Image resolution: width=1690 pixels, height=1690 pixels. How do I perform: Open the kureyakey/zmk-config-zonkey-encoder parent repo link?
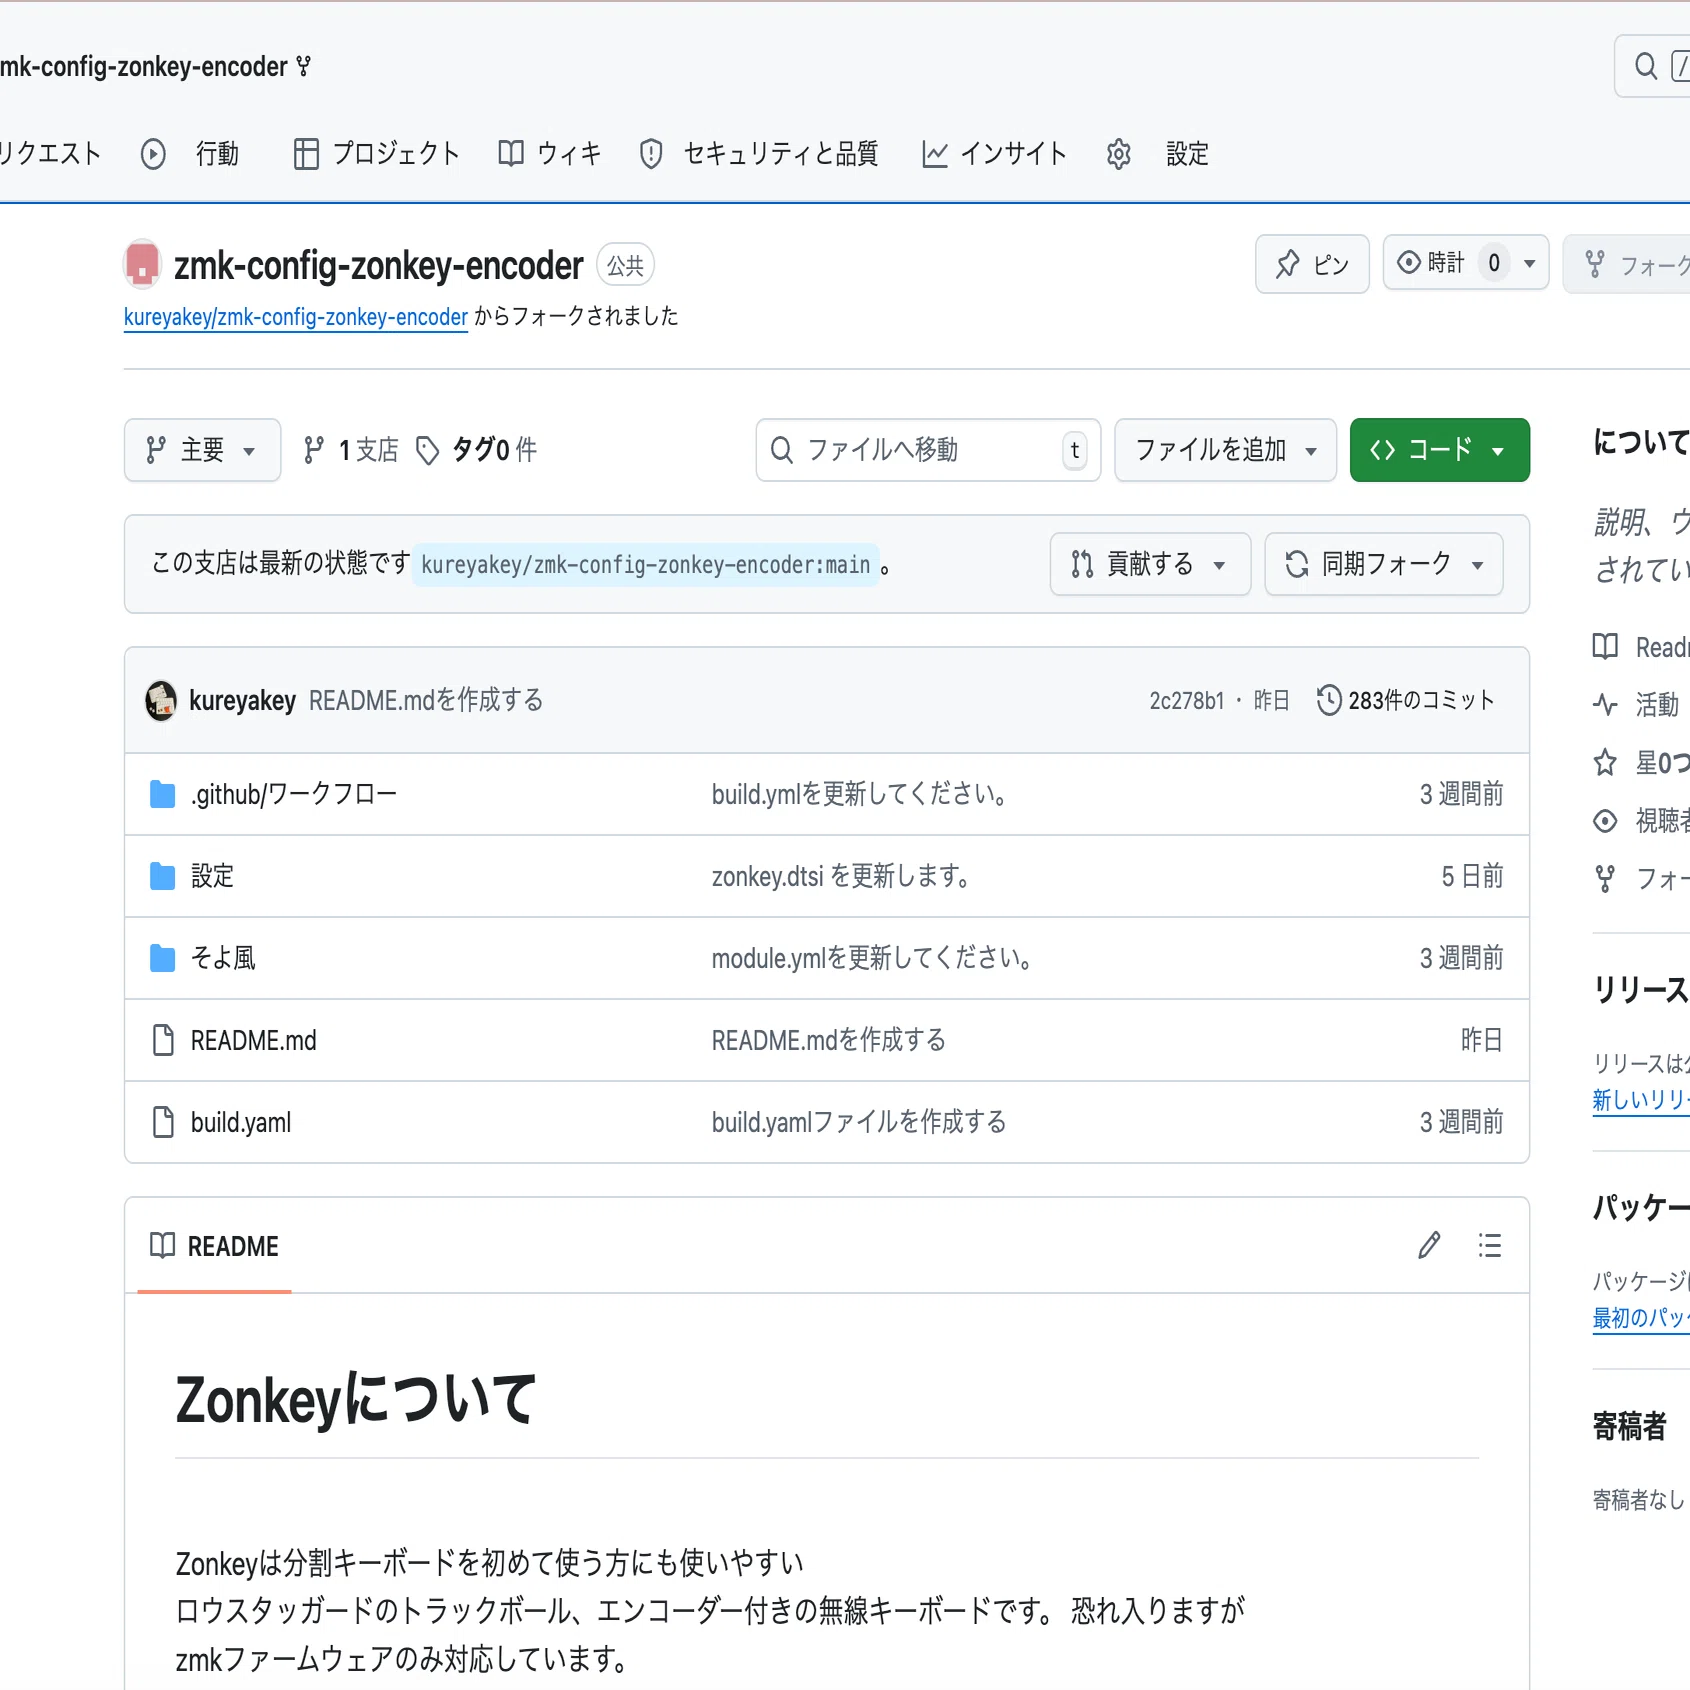[296, 317]
